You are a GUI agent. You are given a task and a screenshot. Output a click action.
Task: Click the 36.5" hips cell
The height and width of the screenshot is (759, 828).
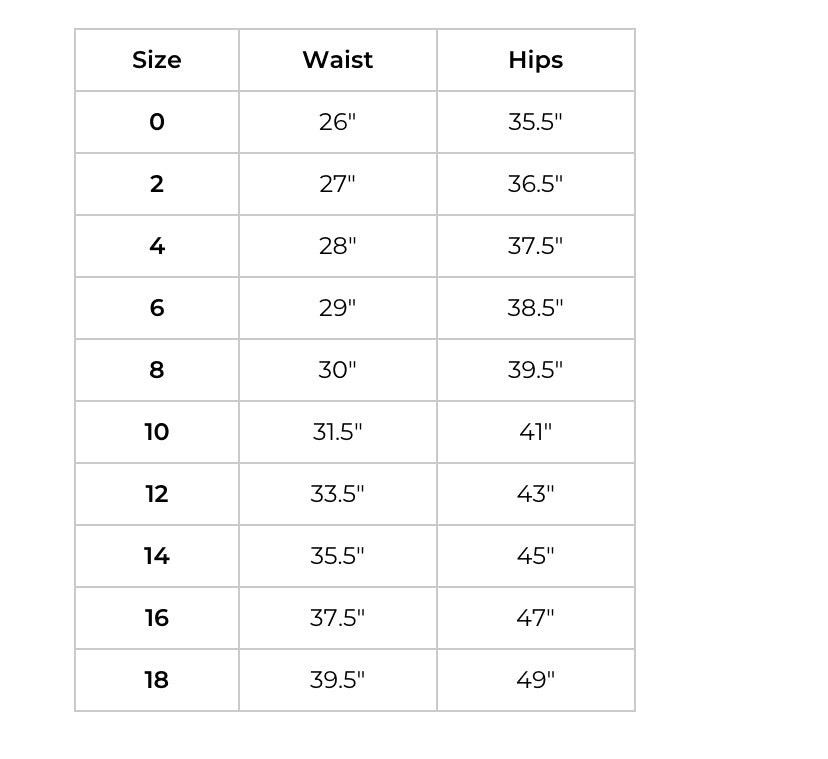point(535,184)
